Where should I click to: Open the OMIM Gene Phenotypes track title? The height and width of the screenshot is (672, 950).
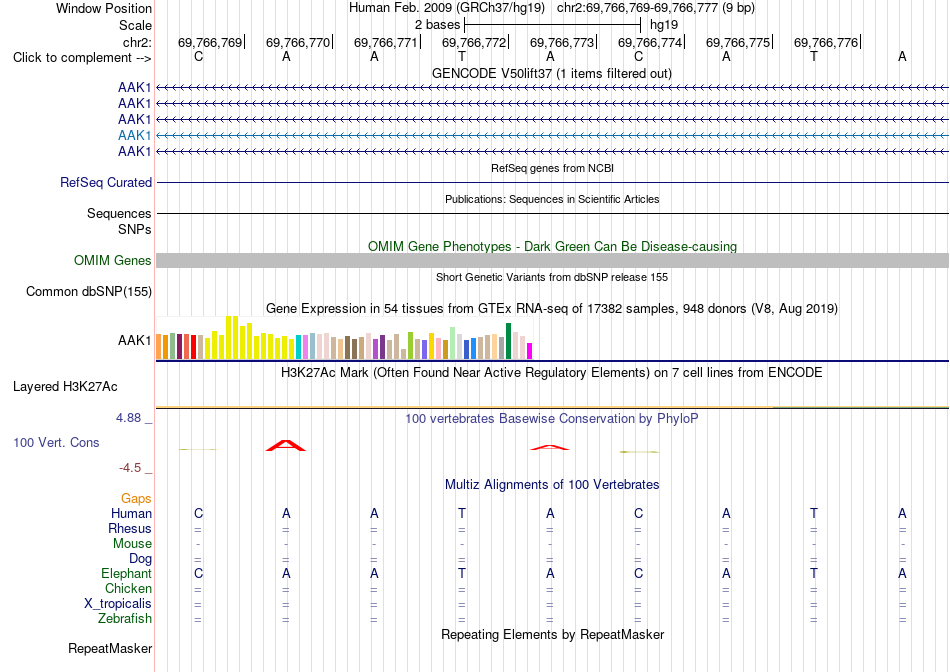(552, 247)
